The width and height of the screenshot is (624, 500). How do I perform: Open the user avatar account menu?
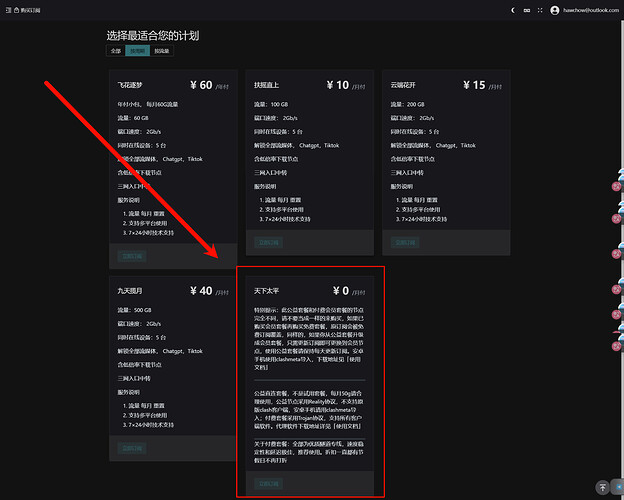(x=554, y=10)
